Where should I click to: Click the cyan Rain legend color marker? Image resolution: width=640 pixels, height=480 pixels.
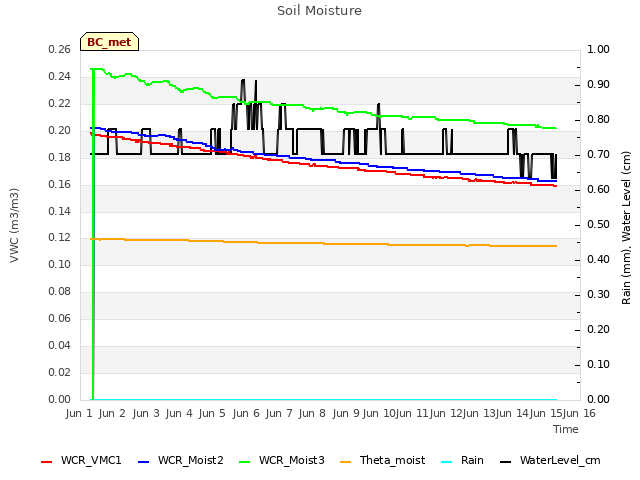pos(447,462)
